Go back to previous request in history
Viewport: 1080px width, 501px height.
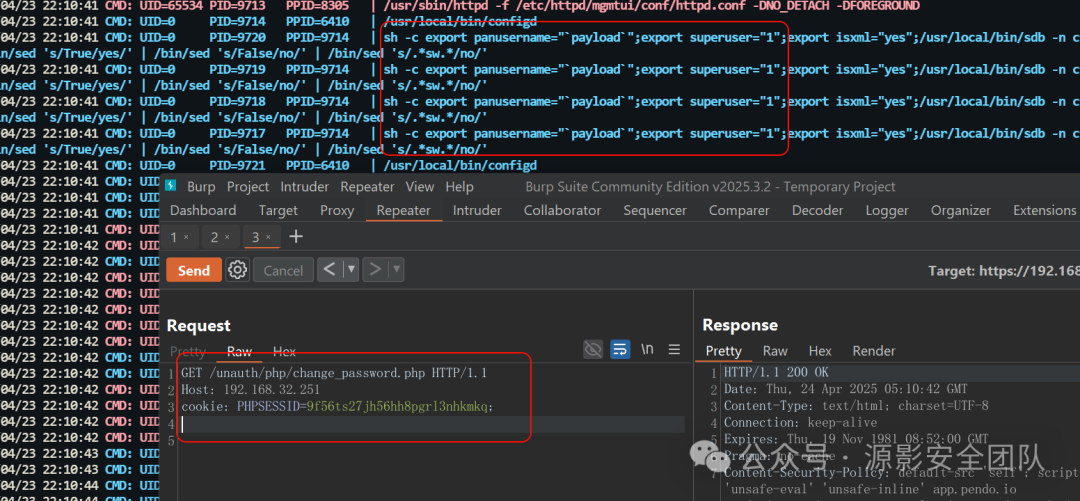click(329, 269)
